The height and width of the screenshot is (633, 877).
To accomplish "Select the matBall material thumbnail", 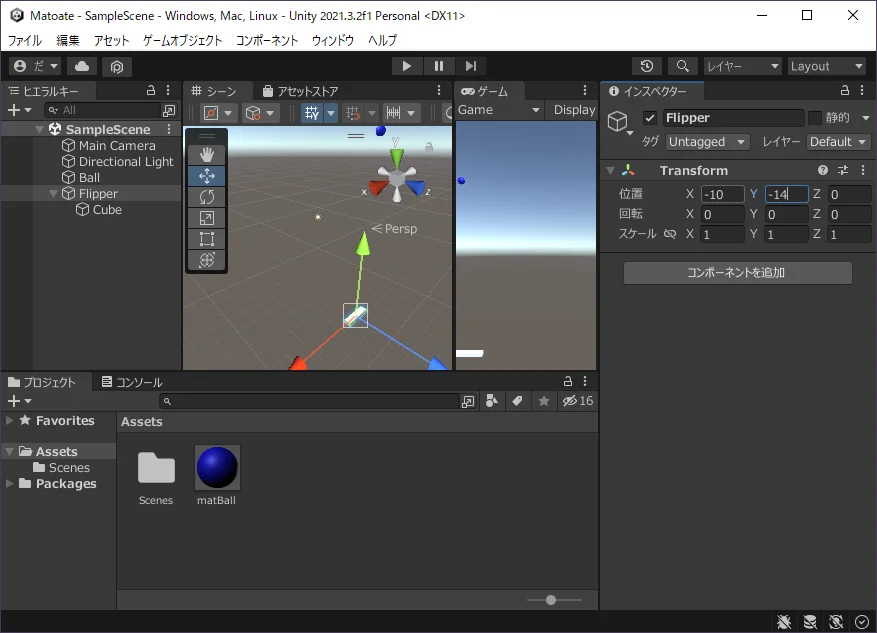I will pos(217,467).
